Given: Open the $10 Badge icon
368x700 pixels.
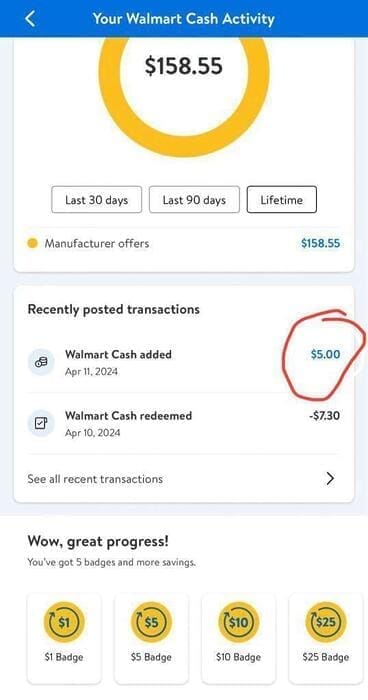Looking at the screenshot, I should coord(238,622).
